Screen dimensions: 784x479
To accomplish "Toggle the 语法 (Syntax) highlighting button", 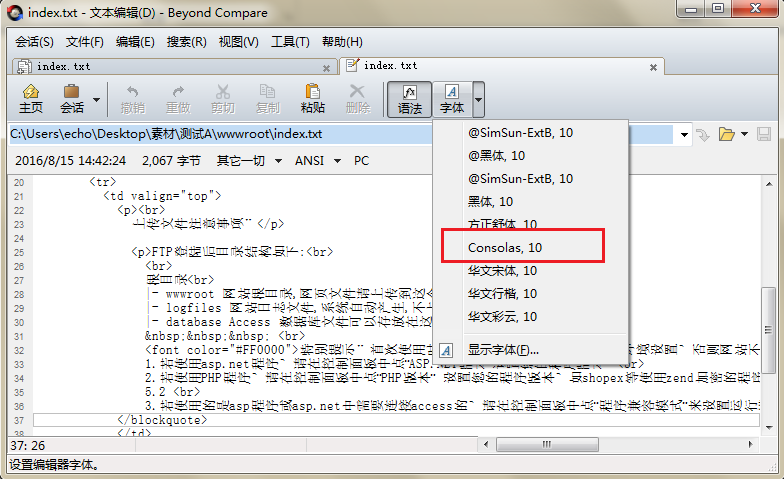I will 410,99.
